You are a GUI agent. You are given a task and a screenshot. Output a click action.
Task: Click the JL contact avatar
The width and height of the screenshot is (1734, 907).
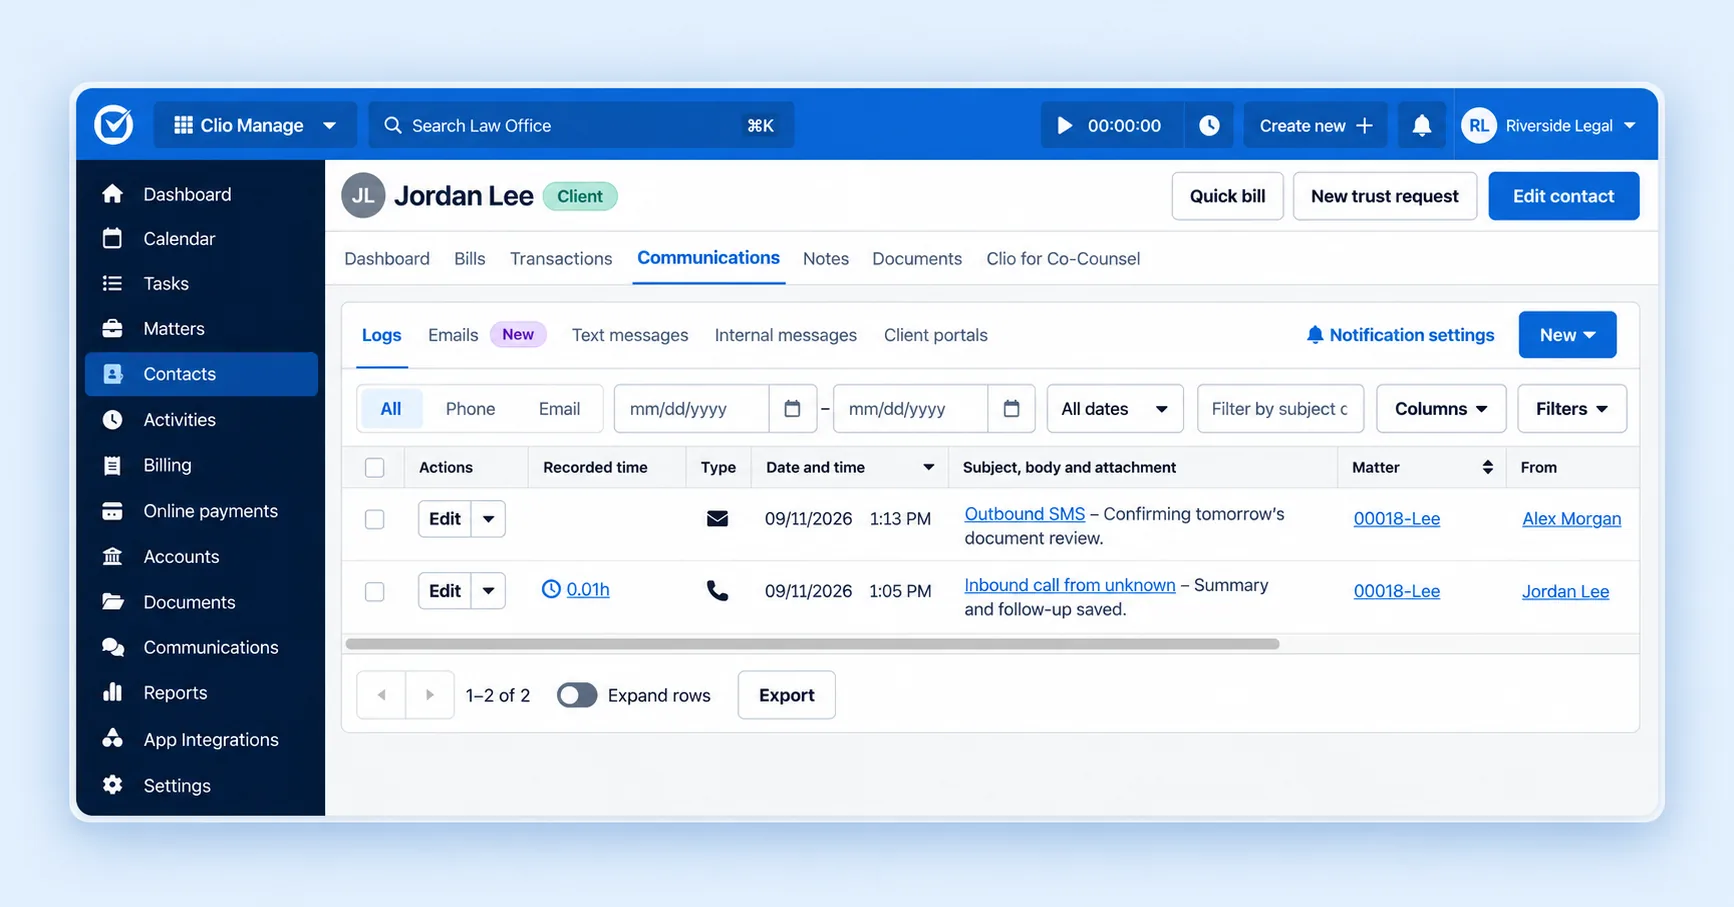pos(363,196)
